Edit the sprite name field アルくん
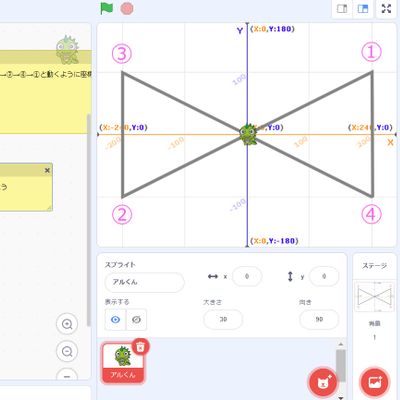 click(144, 282)
